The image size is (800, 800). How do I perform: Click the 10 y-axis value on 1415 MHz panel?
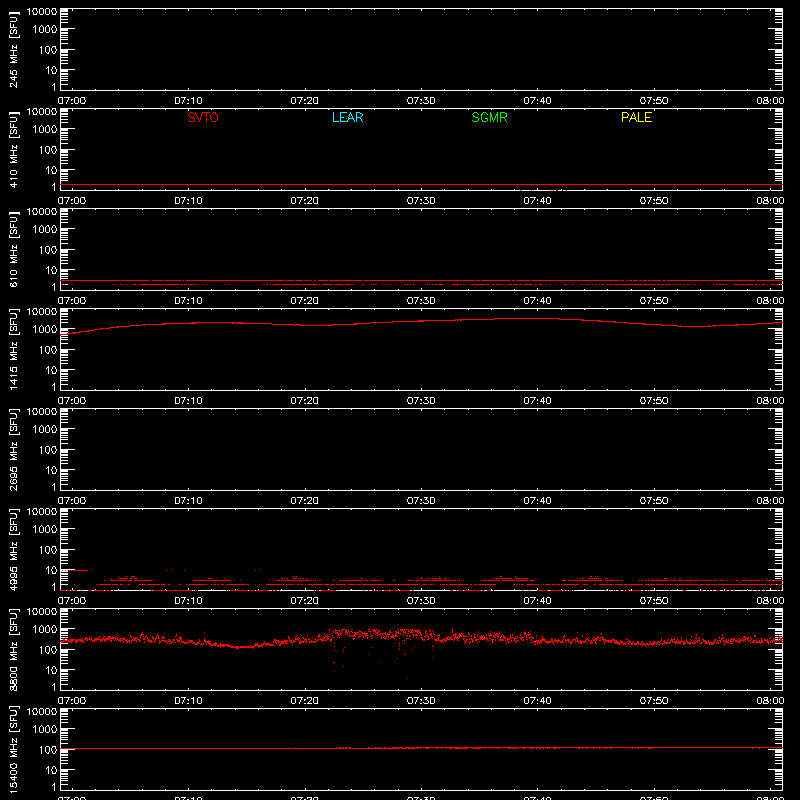(x=52, y=370)
